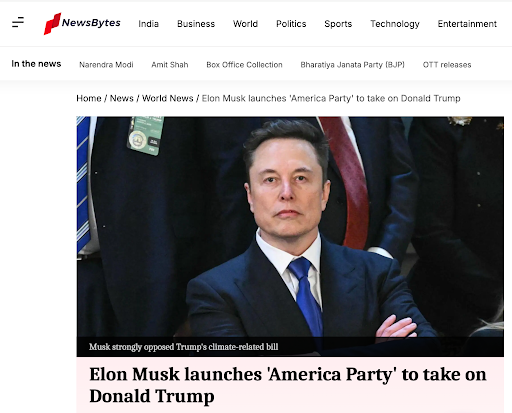Image resolution: width=512 pixels, height=413 pixels.
Task: Open the Politics section
Action: [291, 24]
